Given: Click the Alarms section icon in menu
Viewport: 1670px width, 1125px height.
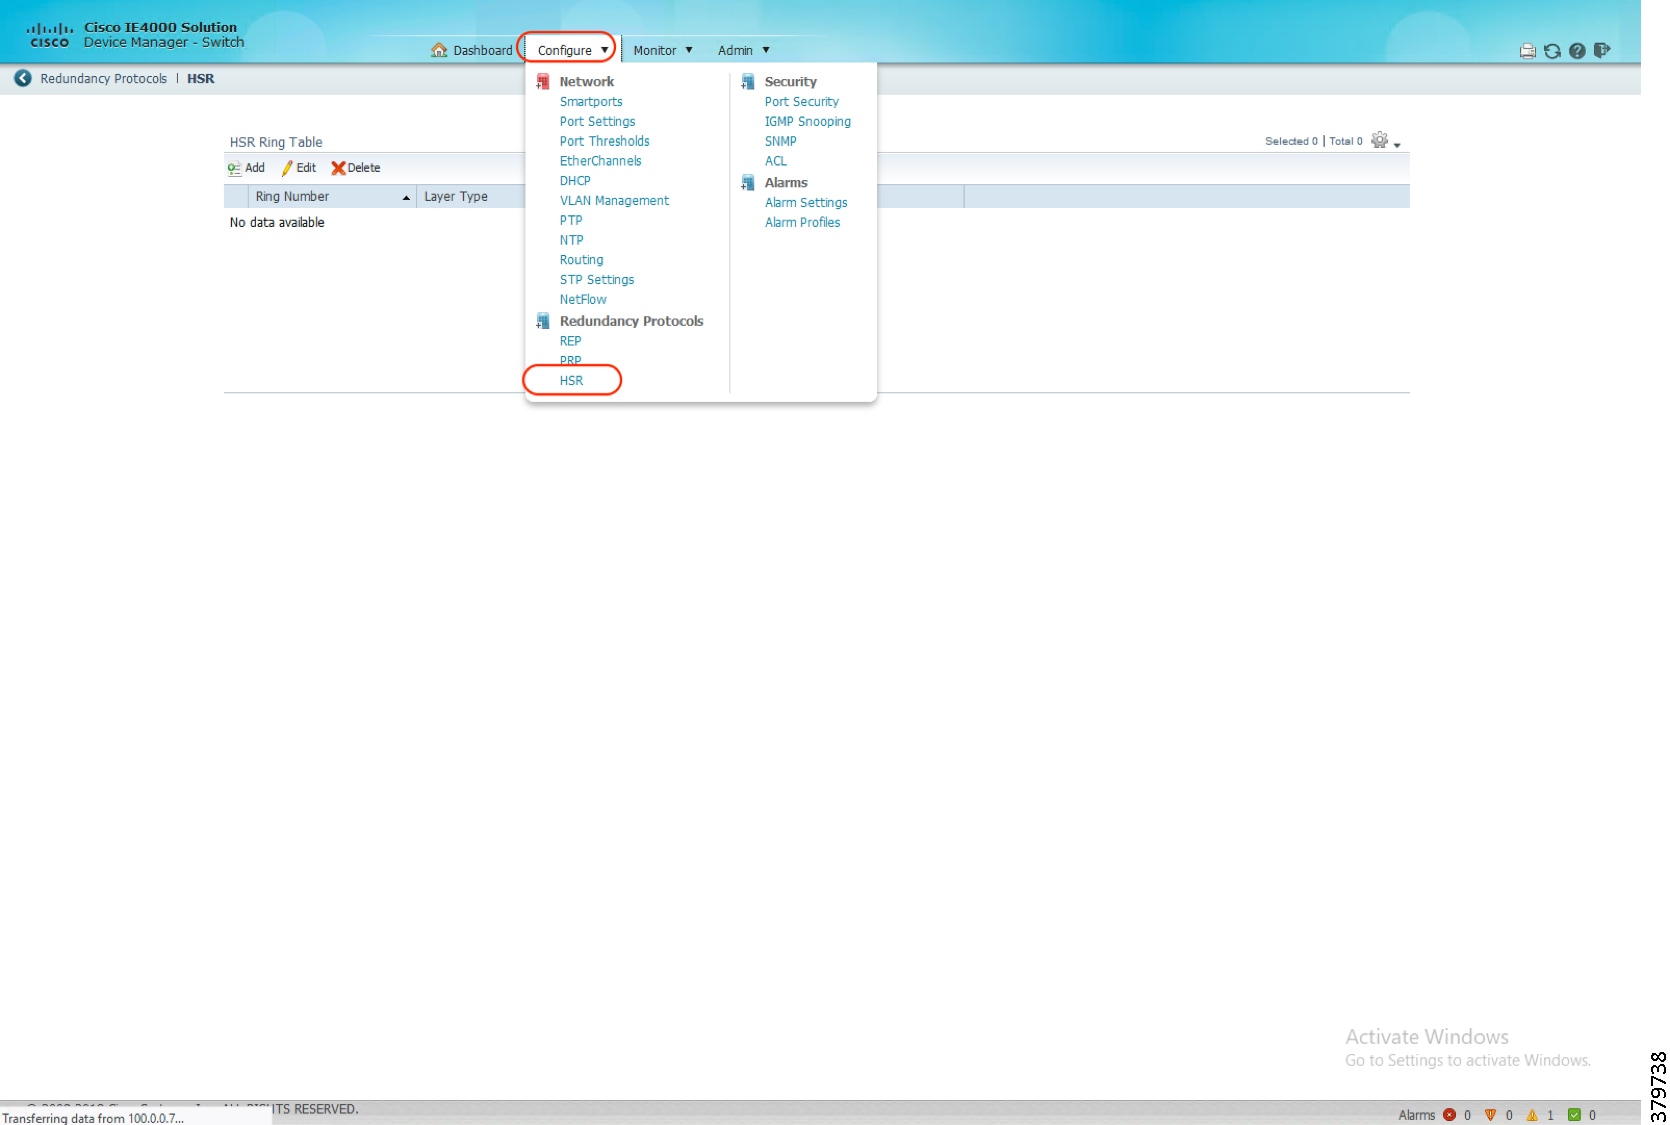Looking at the screenshot, I should pos(748,182).
